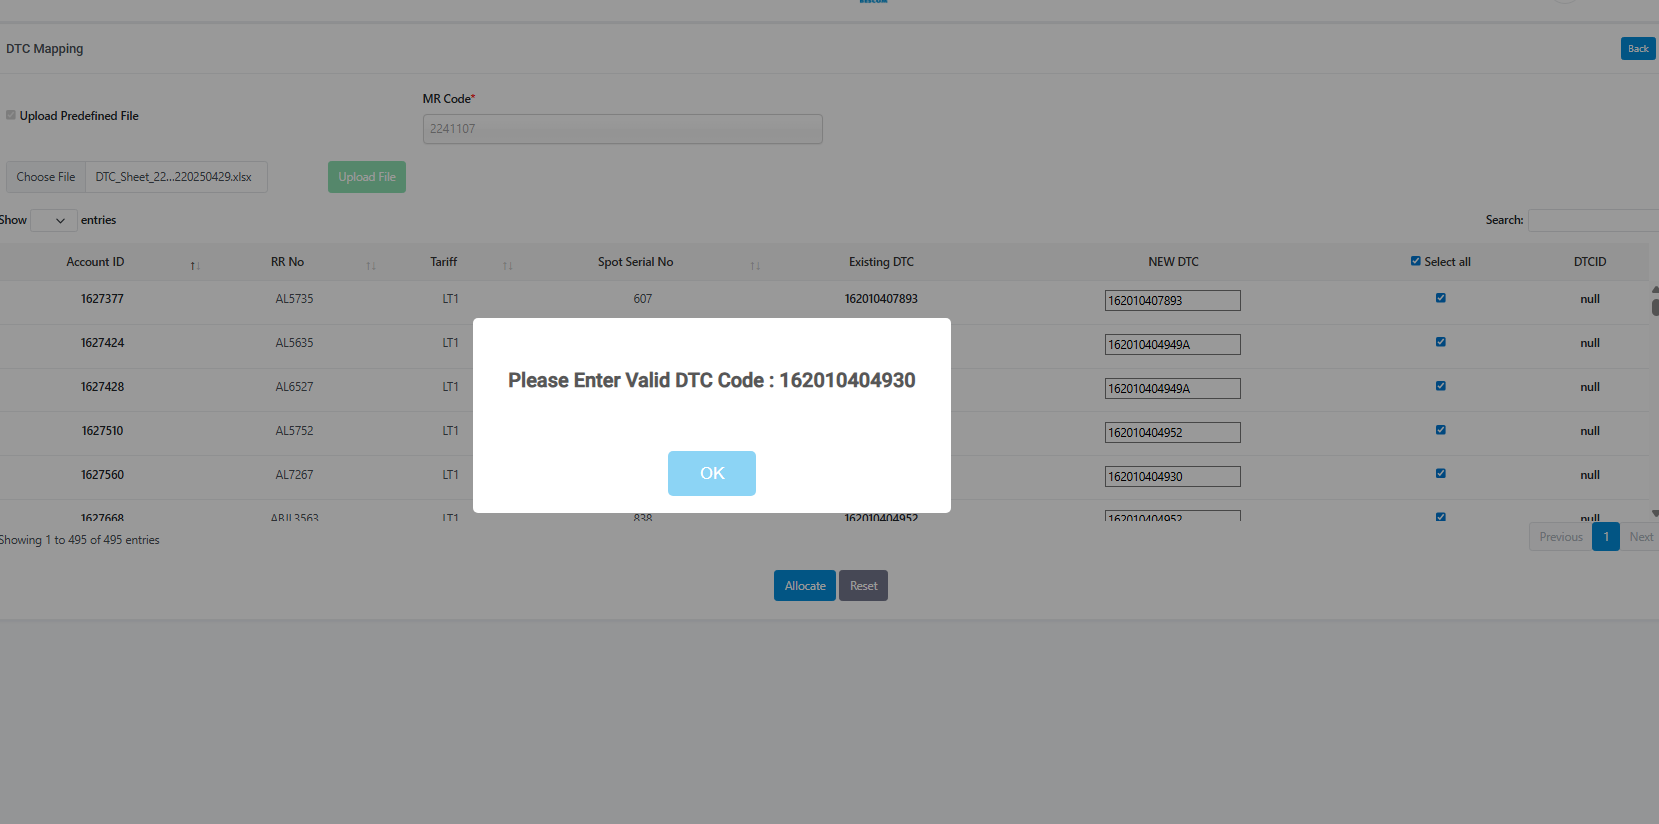Click the LT1 tariff cell for account 1627510
1659x824 pixels.
(x=450, y=431)
